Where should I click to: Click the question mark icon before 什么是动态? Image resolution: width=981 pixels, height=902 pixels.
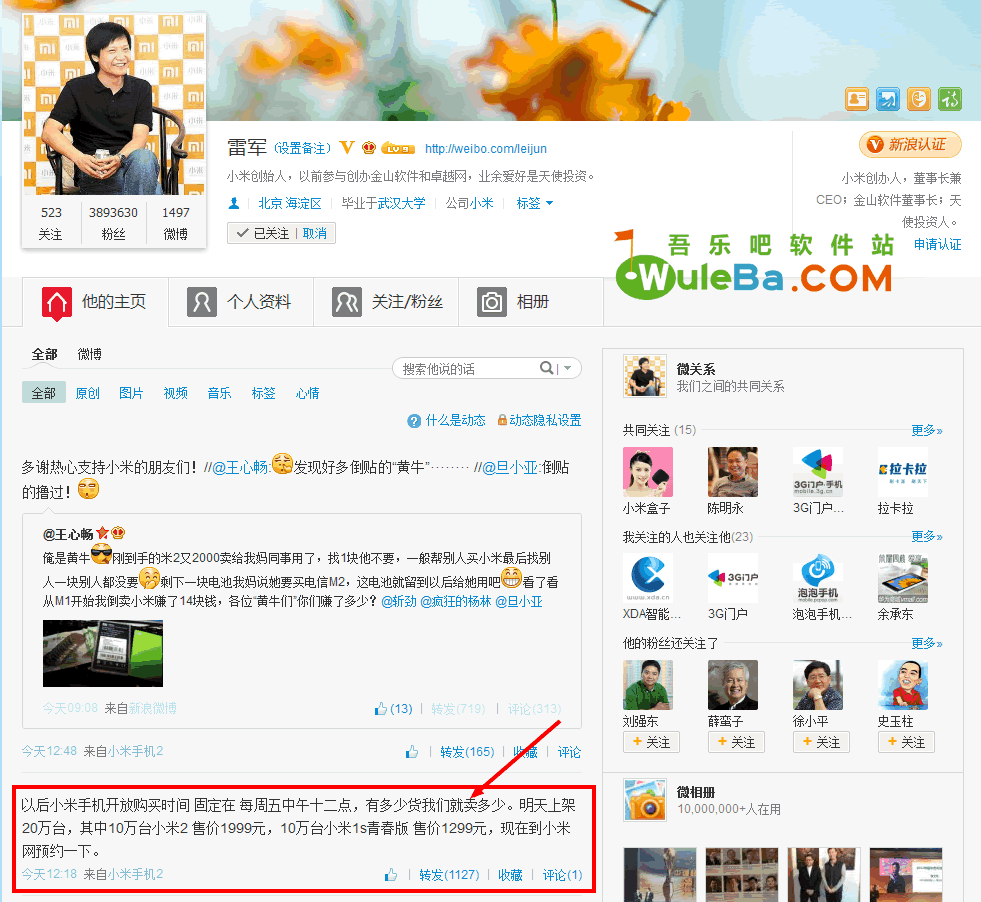click(x=414, y=421)
